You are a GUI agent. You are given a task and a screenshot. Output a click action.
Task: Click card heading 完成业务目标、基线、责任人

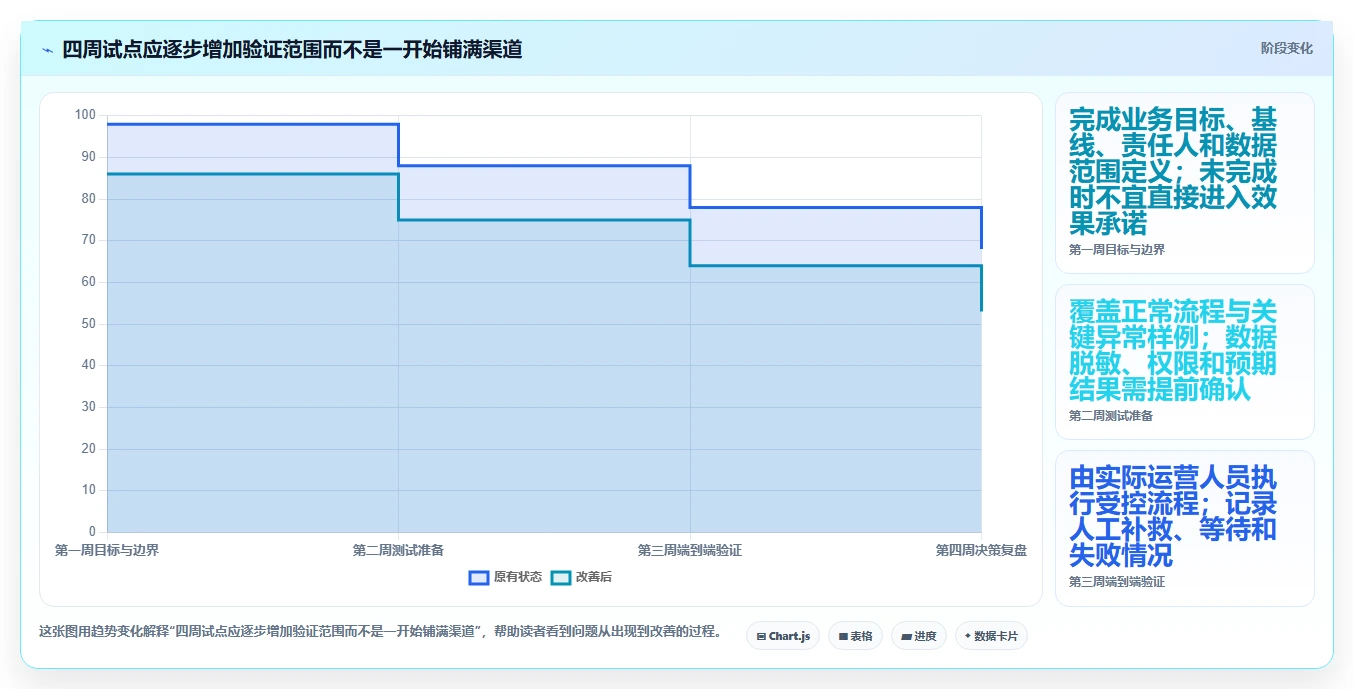coord(1172,171)
